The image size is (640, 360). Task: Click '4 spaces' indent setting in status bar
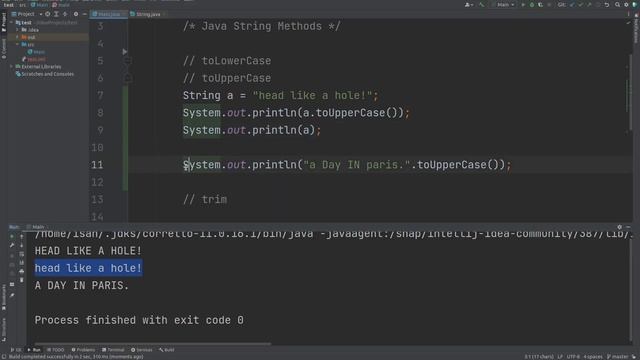tap(593, 357)
